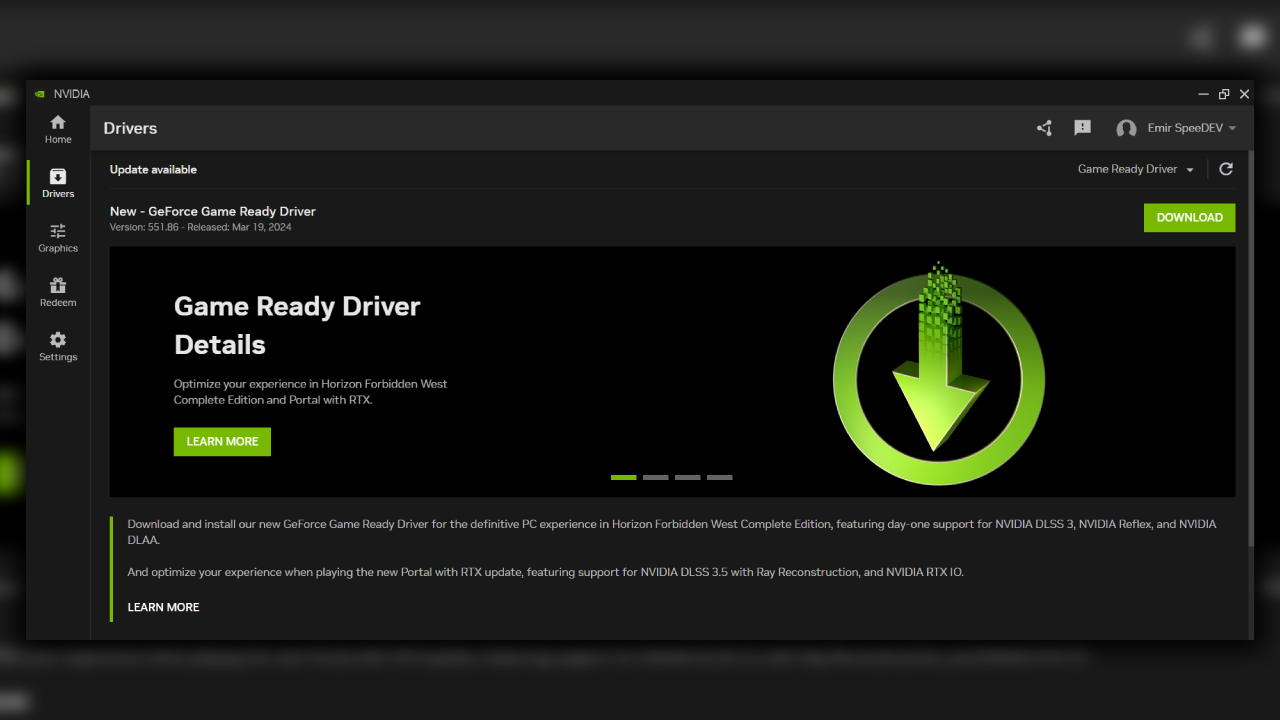Open the Home section in sidebar
Viewport: 1280px width, 720px height.
tap(58, 128)
